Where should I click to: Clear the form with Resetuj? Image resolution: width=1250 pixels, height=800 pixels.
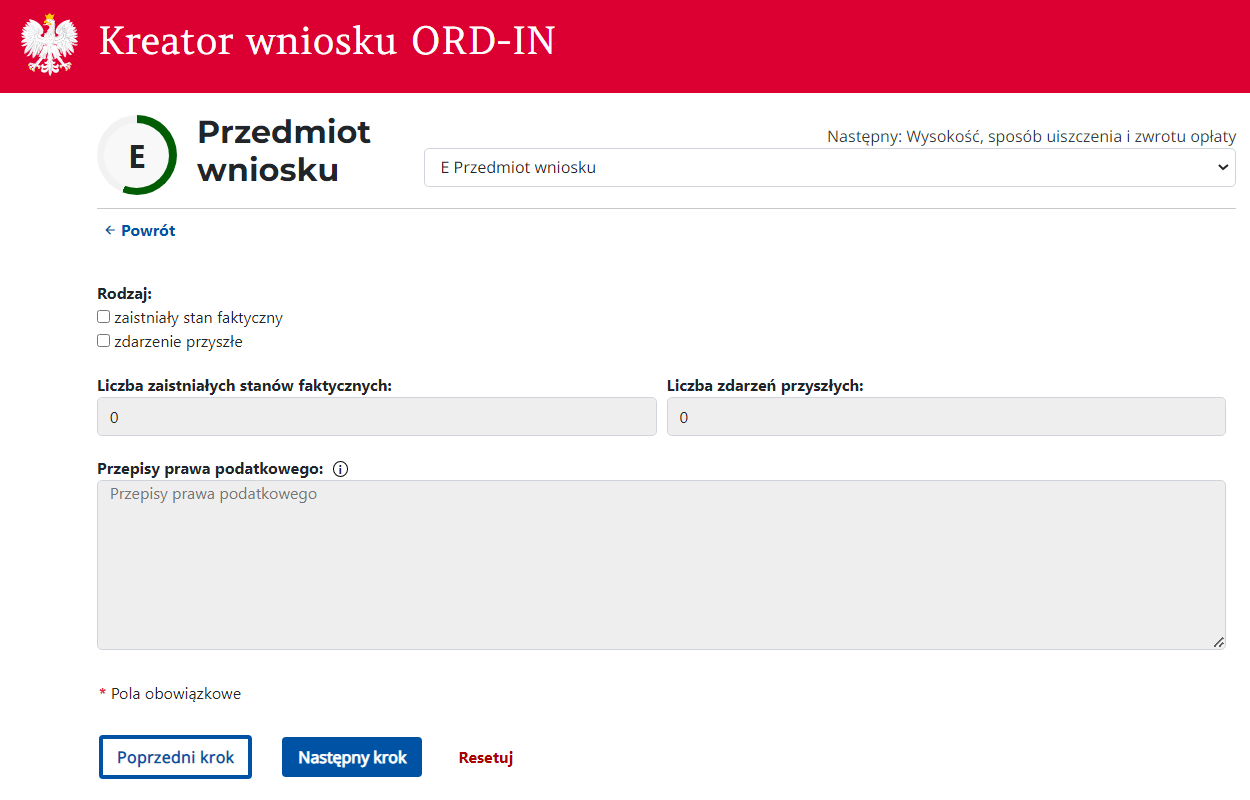click(x=486, y=758)
